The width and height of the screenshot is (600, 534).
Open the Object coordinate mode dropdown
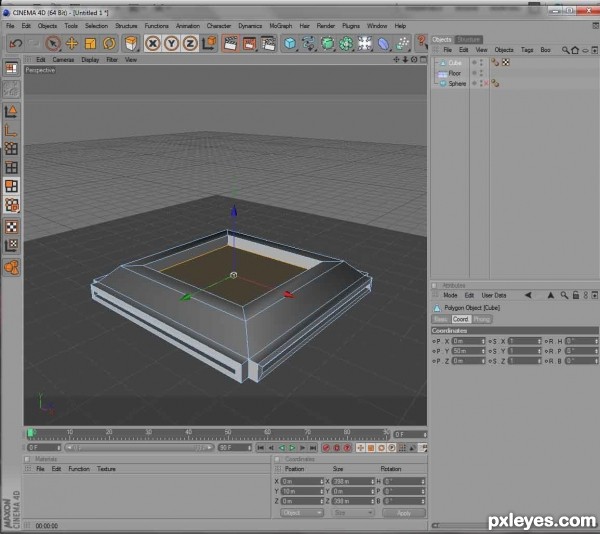[302, 513]
